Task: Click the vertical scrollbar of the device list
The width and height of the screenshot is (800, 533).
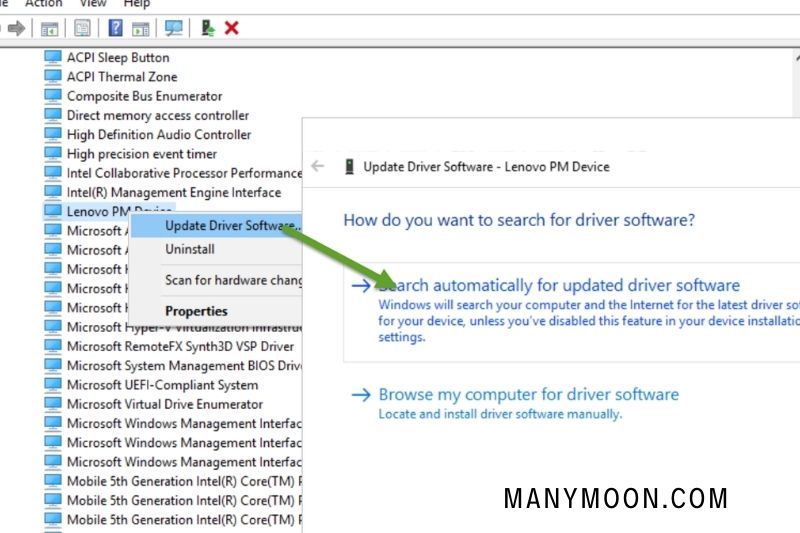Action: [796, 84]
